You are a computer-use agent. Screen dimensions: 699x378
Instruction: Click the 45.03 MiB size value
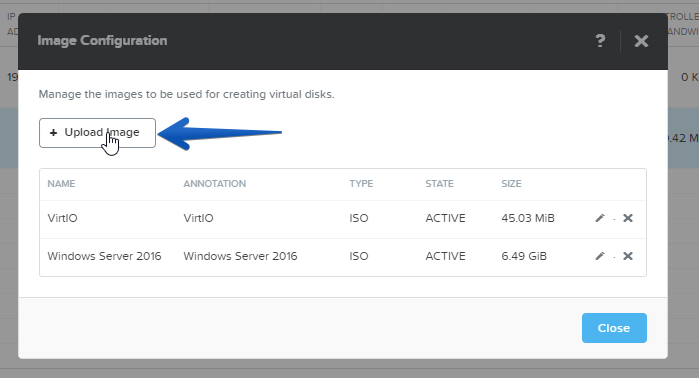528,218
